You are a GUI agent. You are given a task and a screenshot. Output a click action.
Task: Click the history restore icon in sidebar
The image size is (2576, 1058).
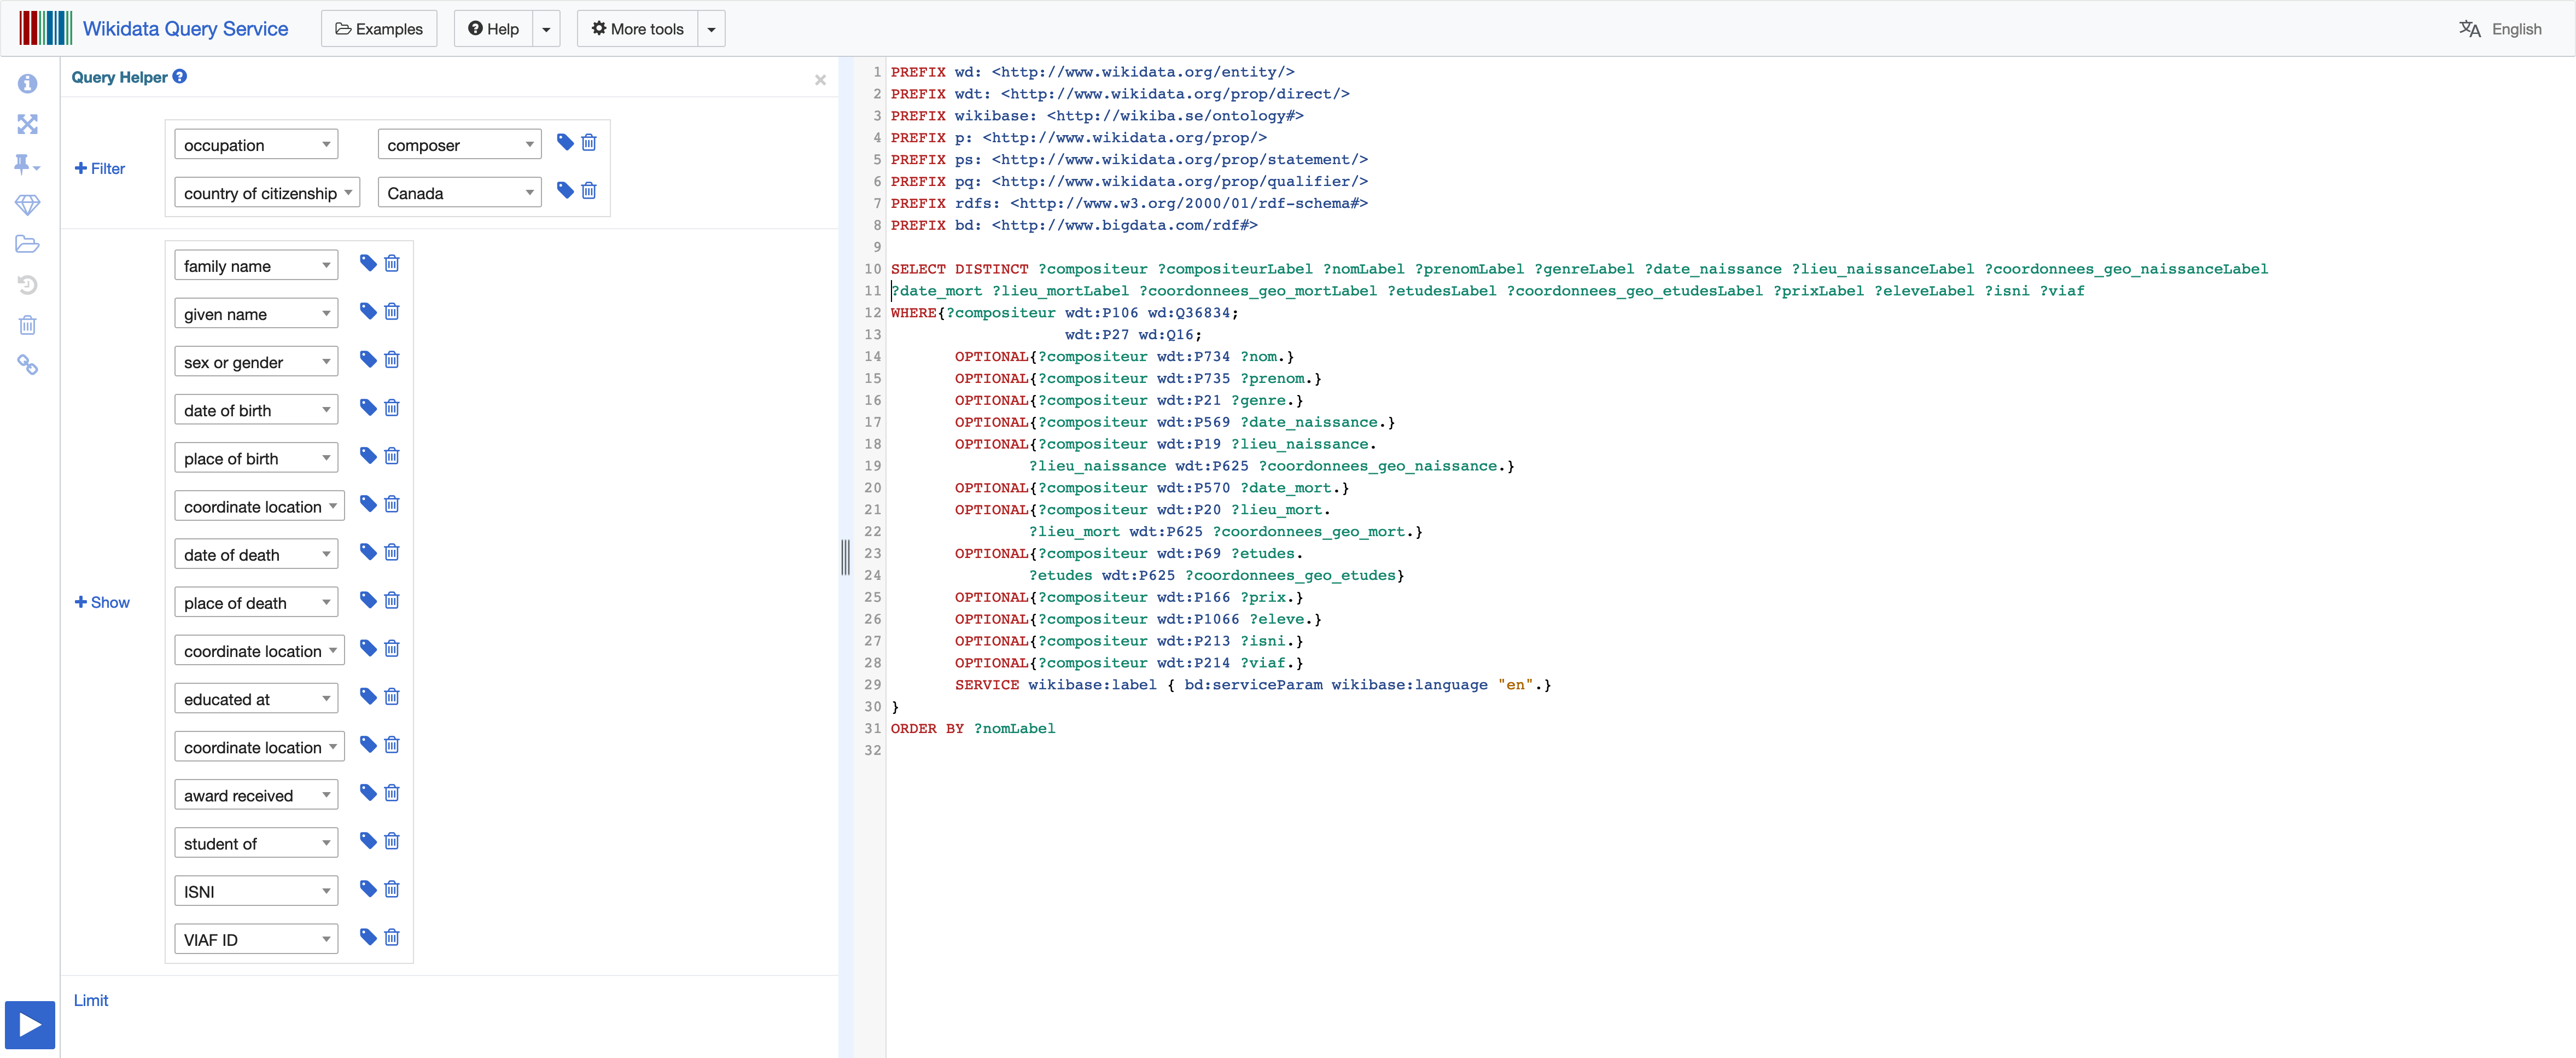pyautogui.click(x=28, y=285)
